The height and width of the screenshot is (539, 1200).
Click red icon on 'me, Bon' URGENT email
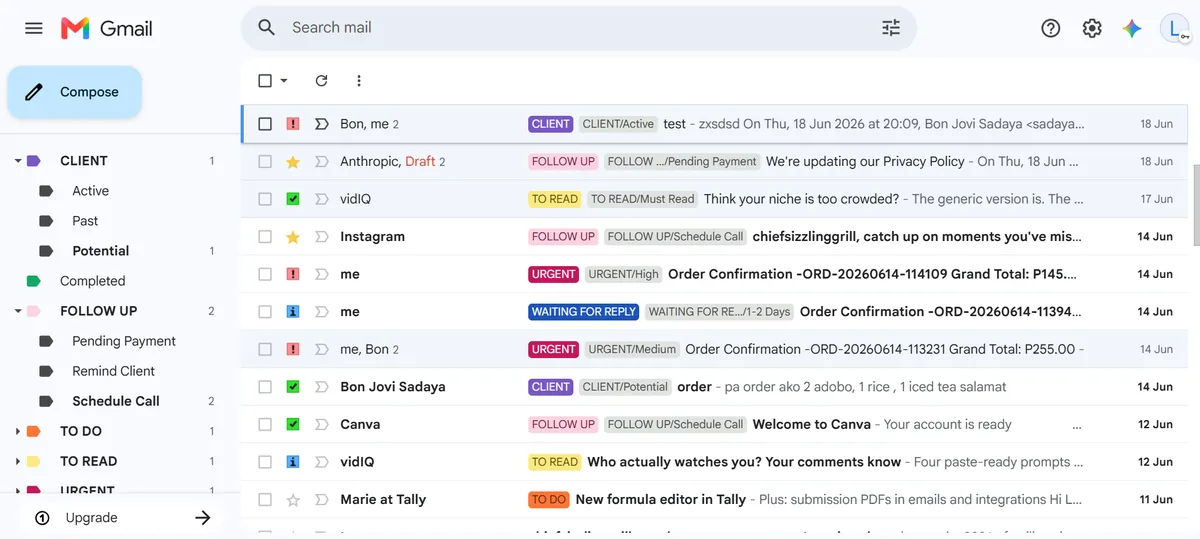click(x=293, y=349)
